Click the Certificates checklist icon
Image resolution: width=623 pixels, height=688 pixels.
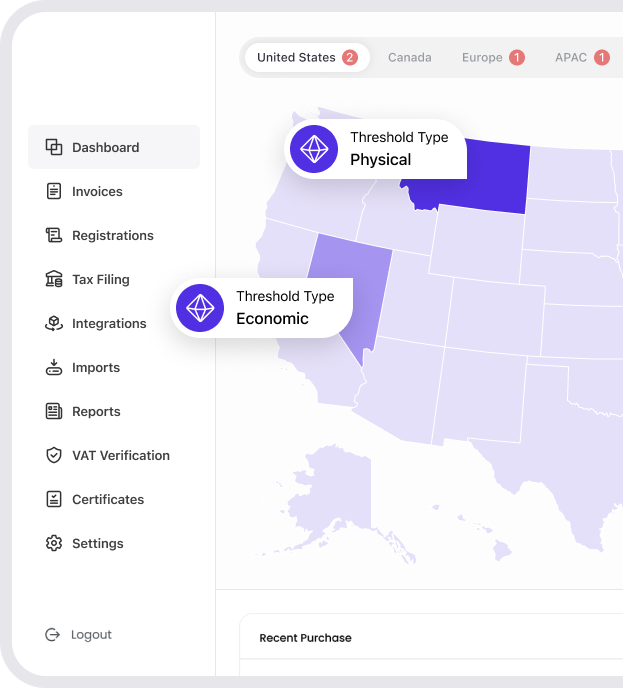(x=54, y=499)
